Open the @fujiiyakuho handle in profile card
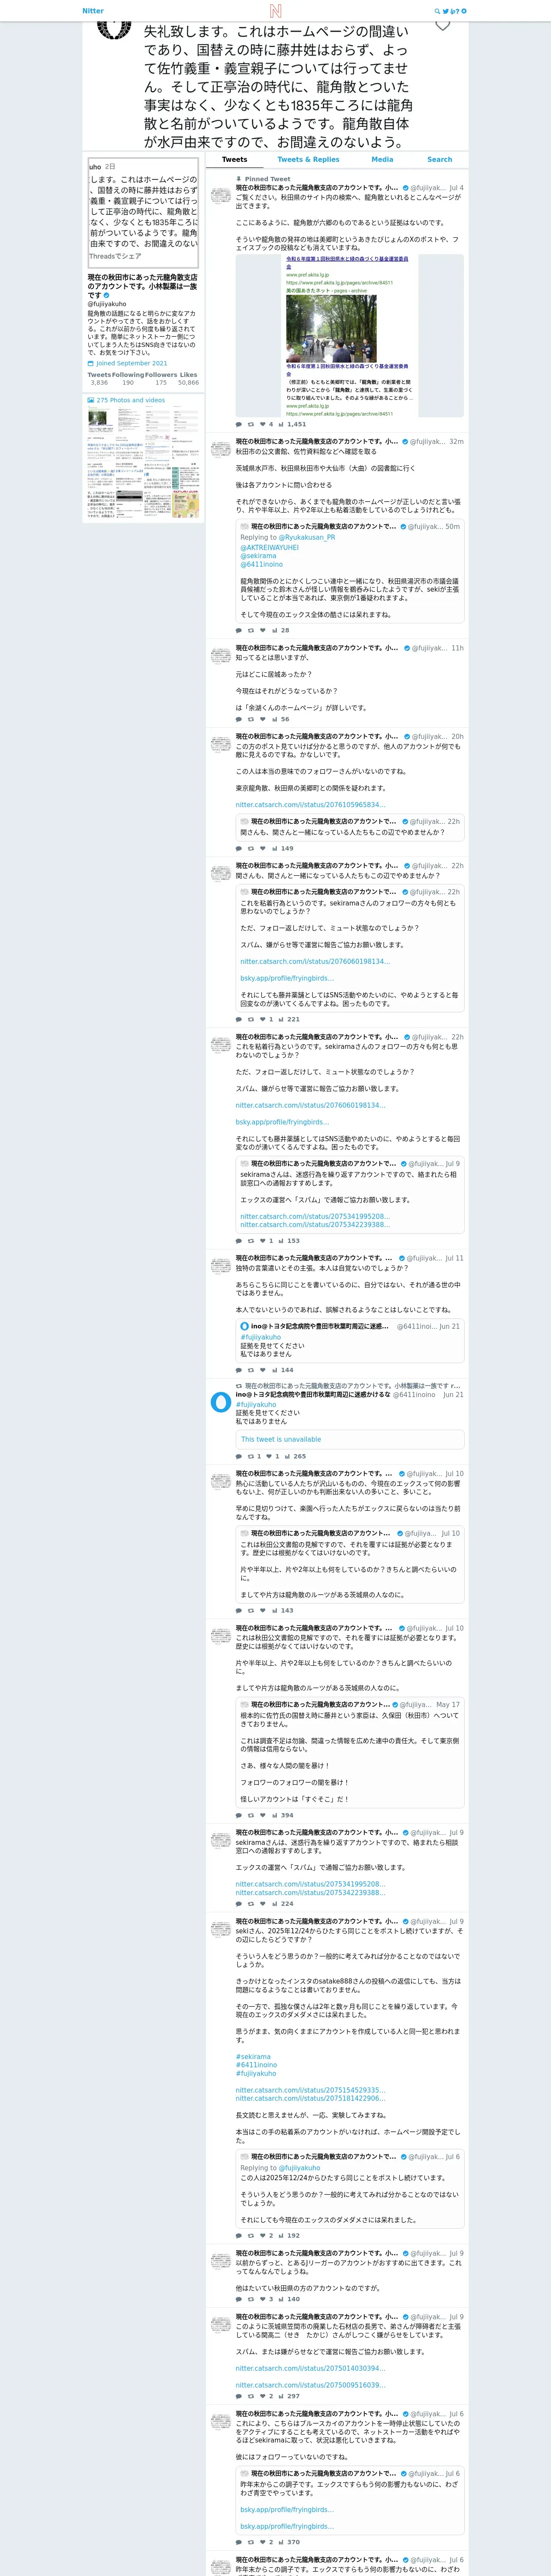 [x=107, y=304]
